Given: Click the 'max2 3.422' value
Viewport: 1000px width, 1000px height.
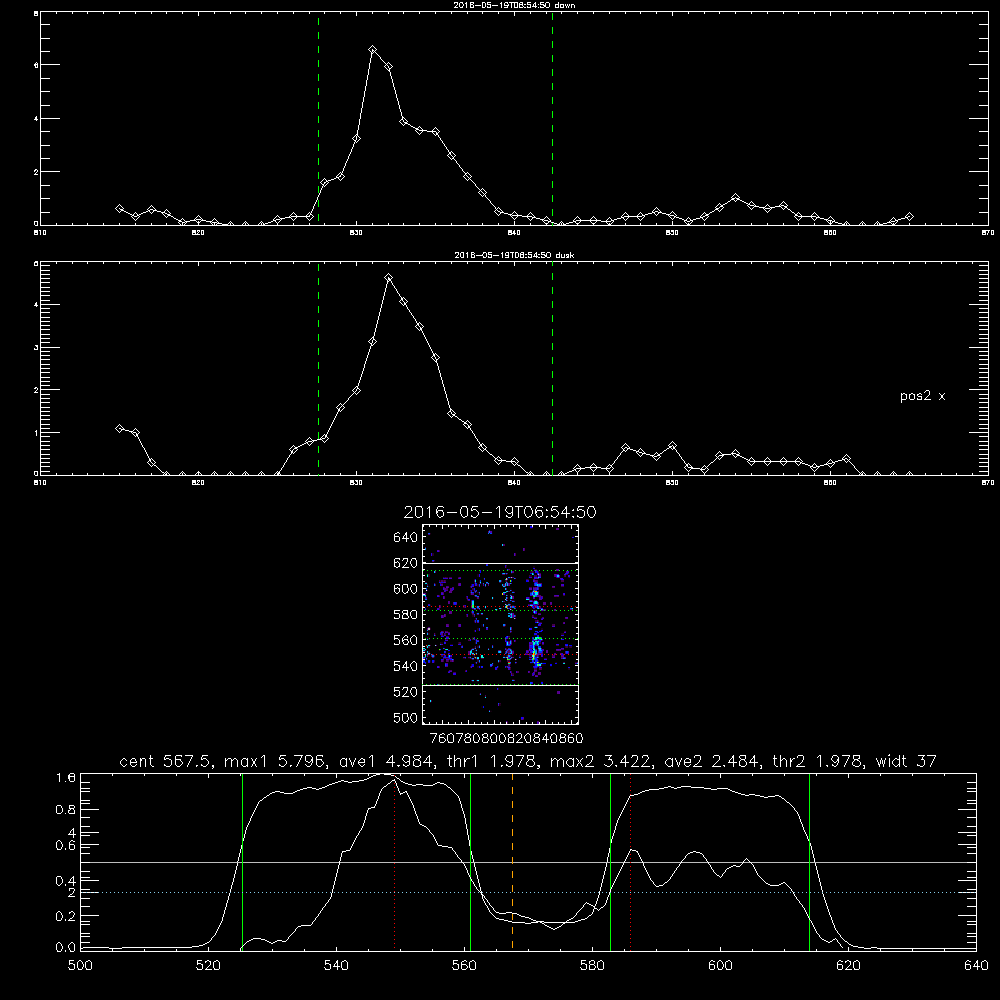Looking at the screenshot, I should [600, 761].
